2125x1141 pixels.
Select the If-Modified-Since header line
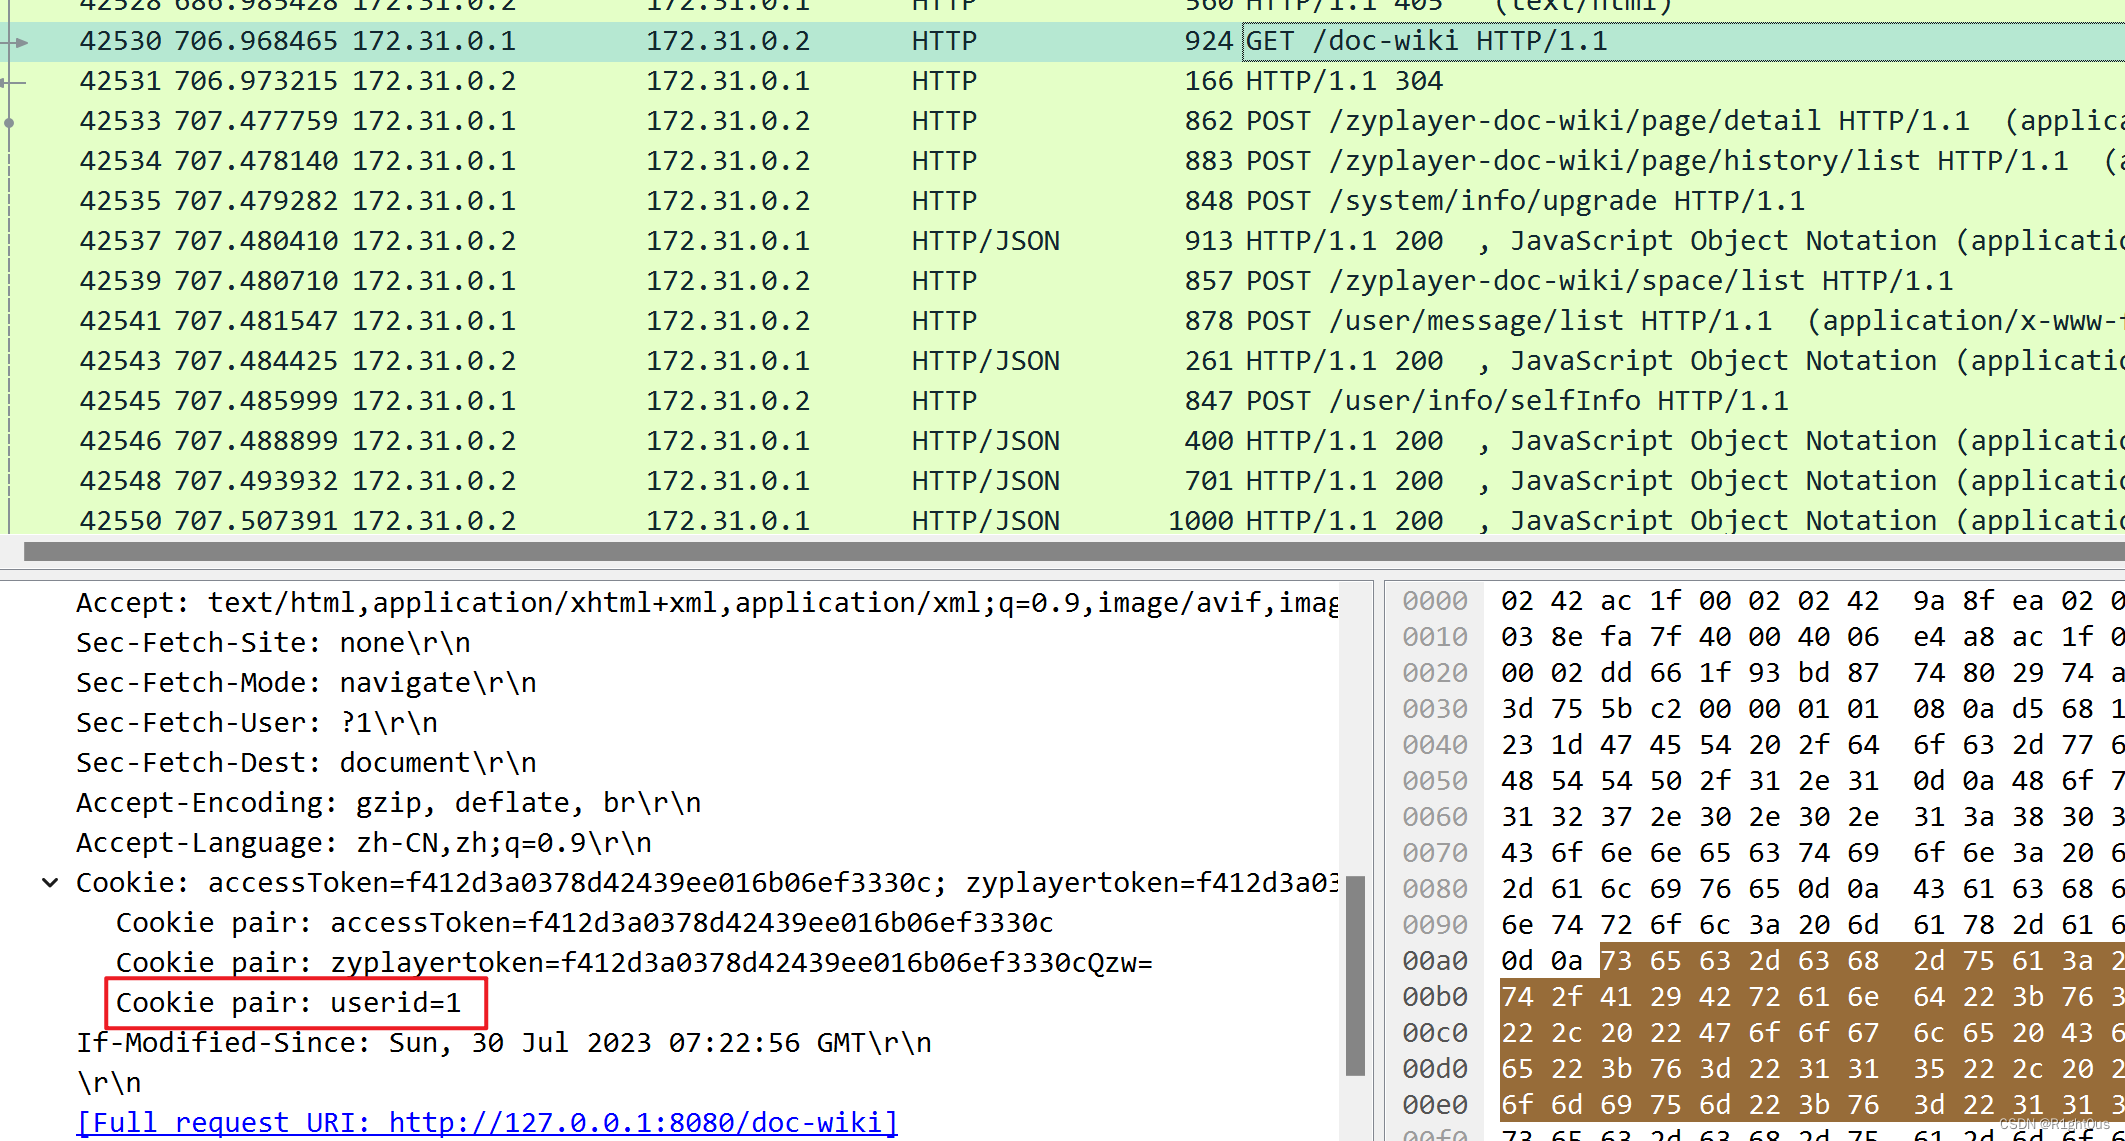coord(504,1043)
